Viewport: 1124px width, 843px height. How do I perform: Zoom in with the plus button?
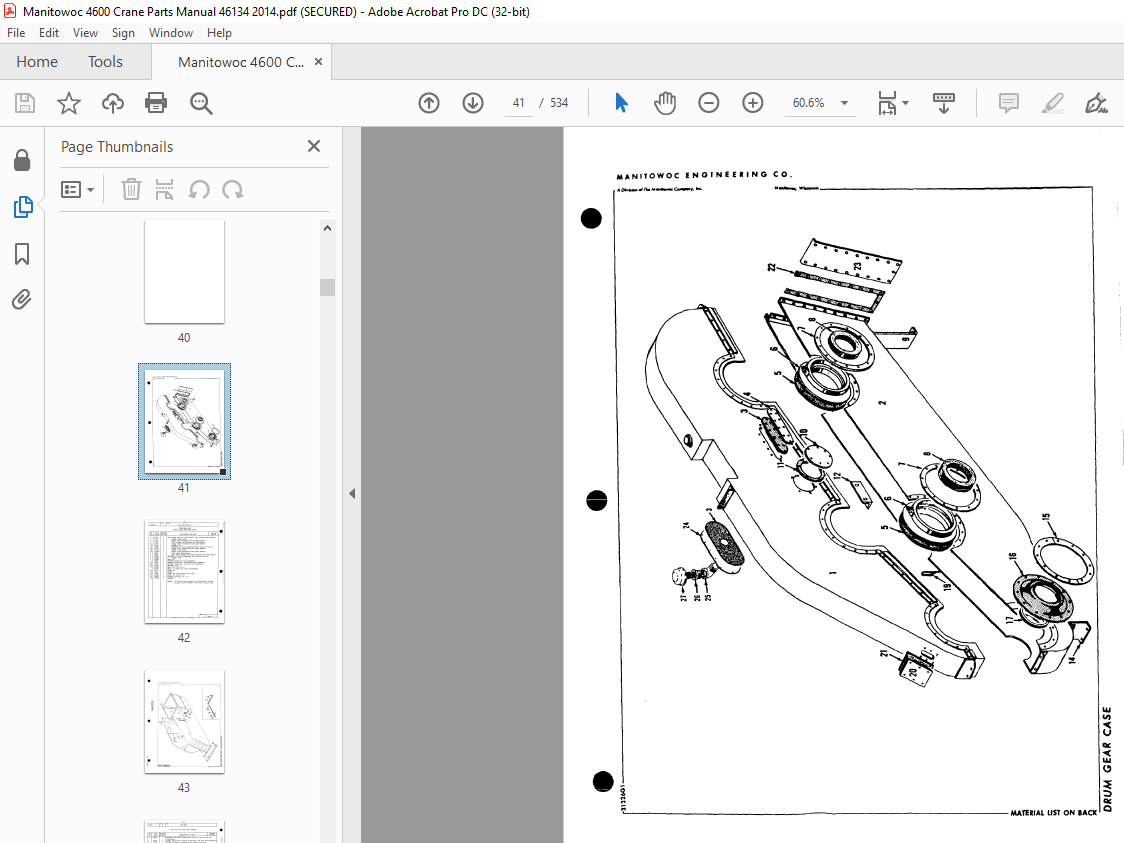pos(753,103)
